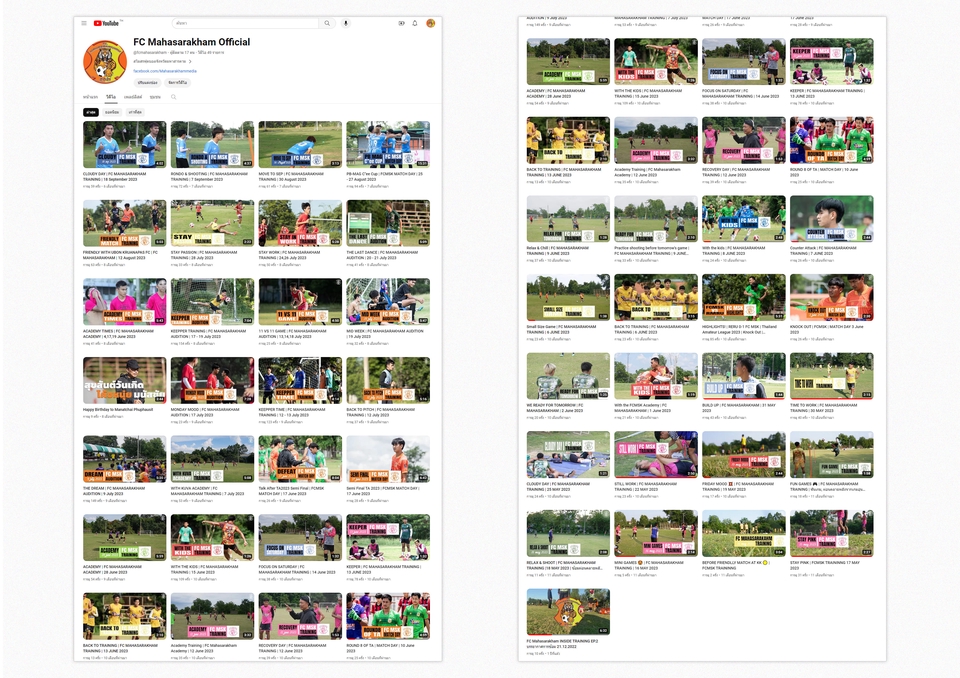Click 'WITH KUVA ACADEMY' video title
960x678 pixels.
pos(207,491)
